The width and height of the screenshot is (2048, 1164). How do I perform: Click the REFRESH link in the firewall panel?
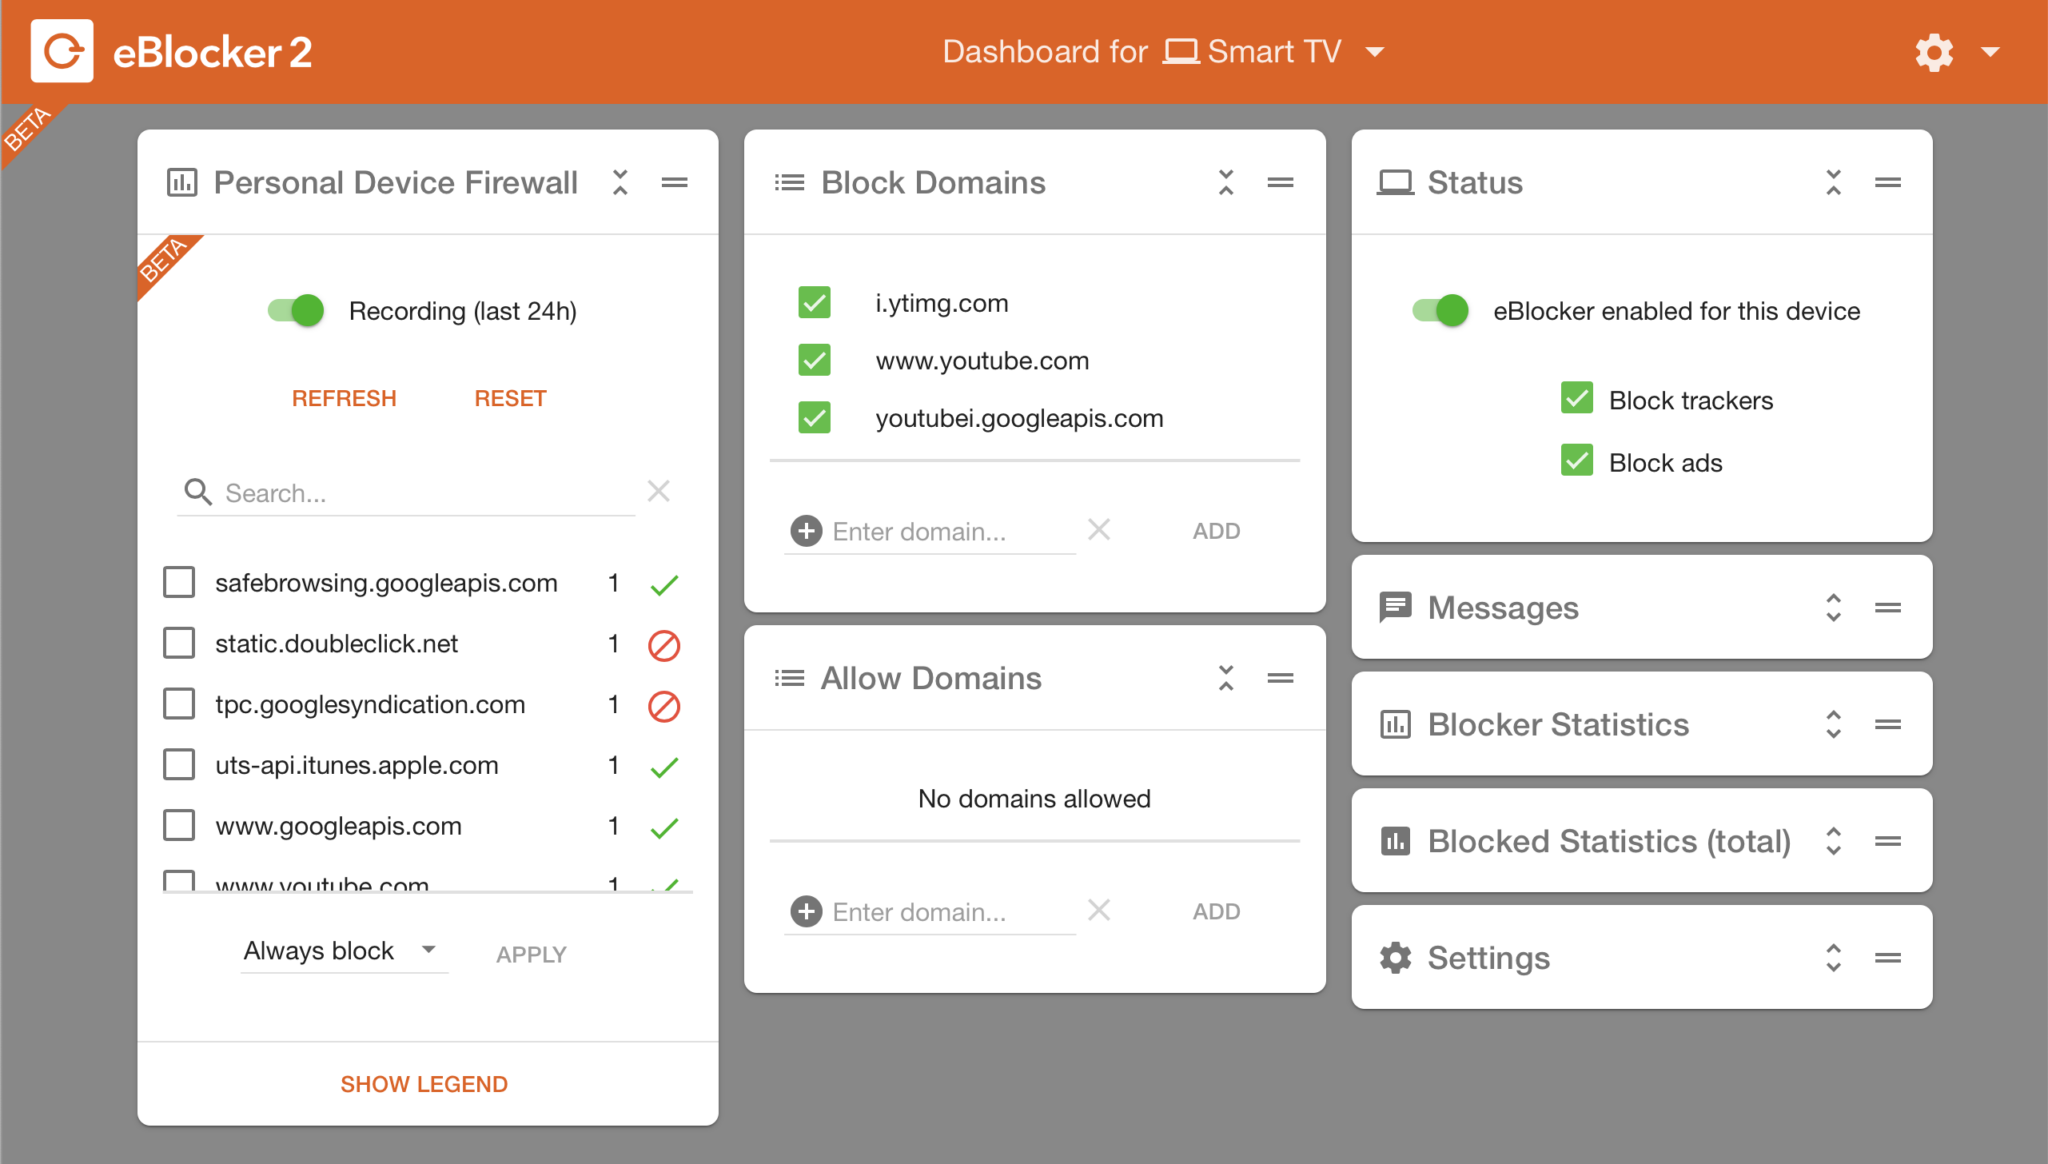click(x=344, y=397)
